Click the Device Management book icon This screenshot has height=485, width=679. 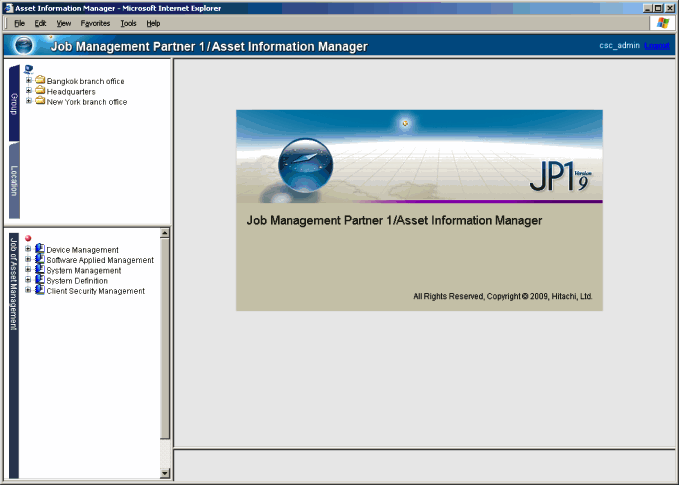click(x=40, y=249)
